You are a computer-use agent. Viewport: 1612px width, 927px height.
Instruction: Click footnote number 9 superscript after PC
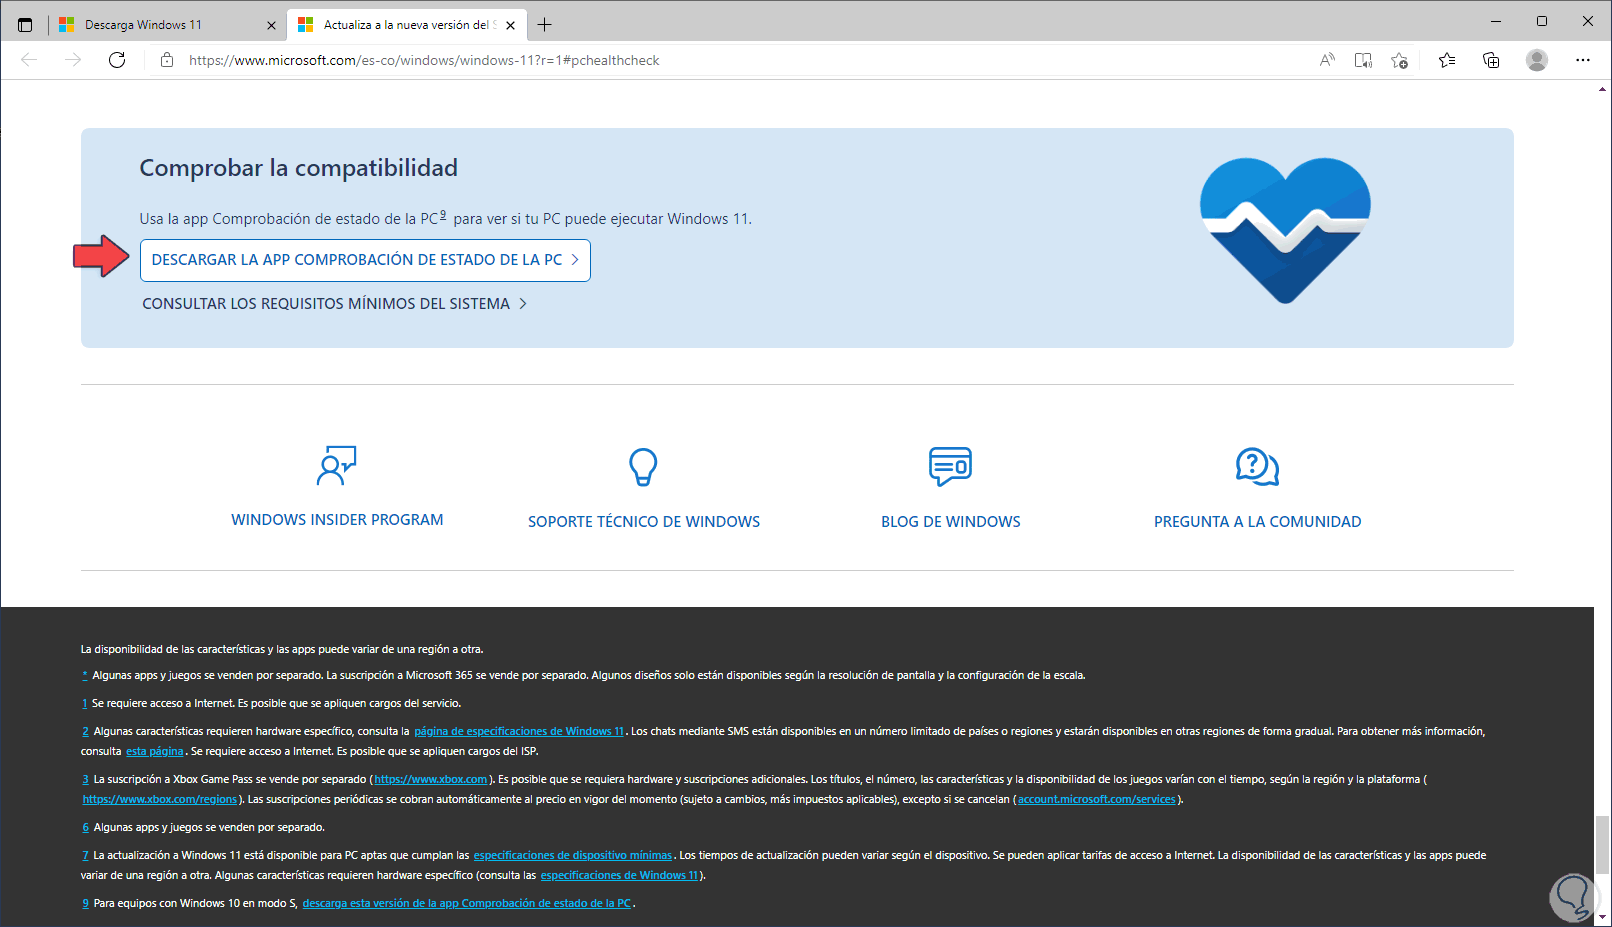[443, 215]
